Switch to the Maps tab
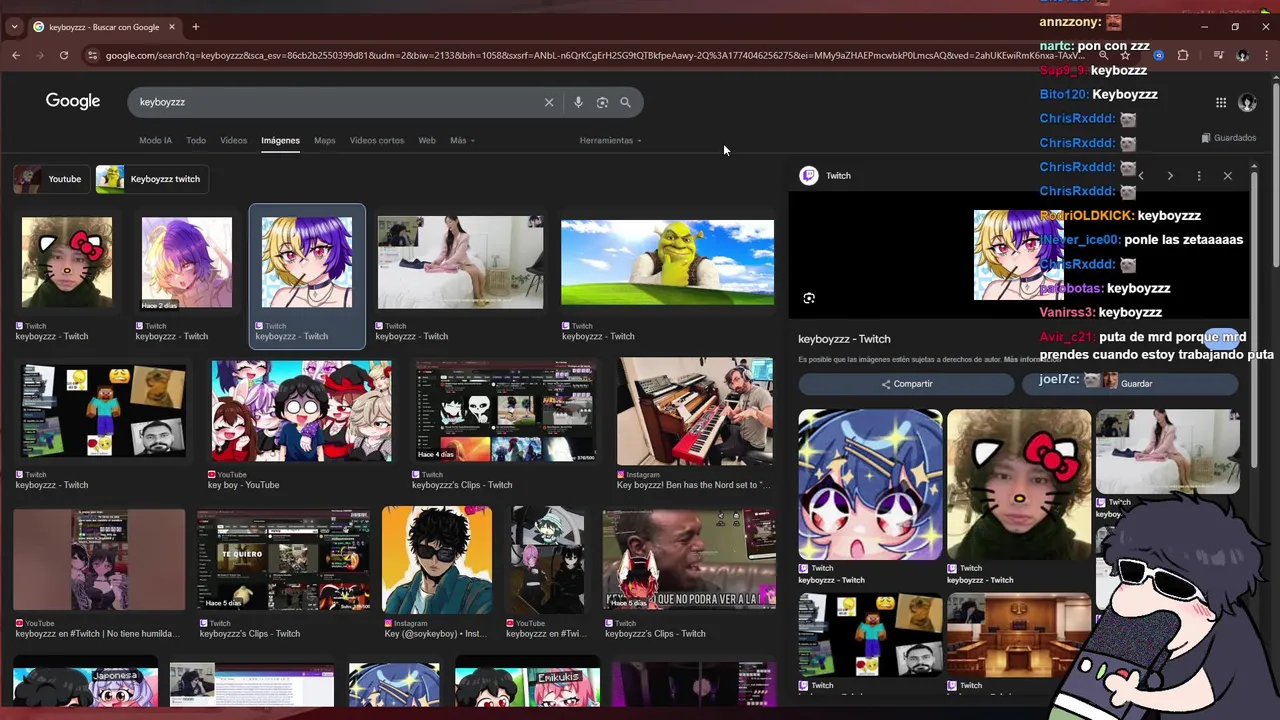This screenshot has width=1280, height=720. (324, 140)
